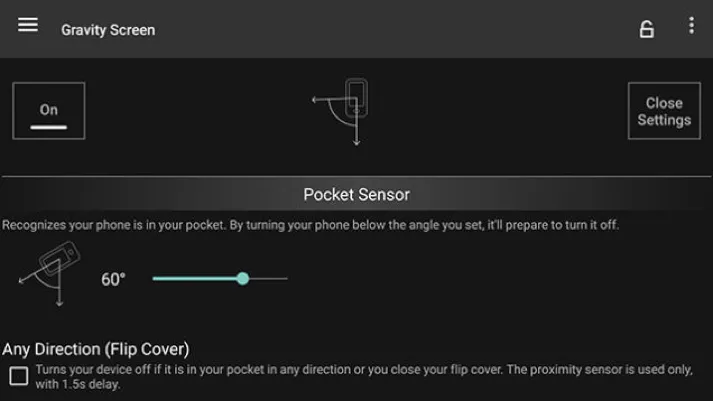Screen dimensions: 713x401
Task: Click the teal filled part of slider
Action: coord(196,278)
